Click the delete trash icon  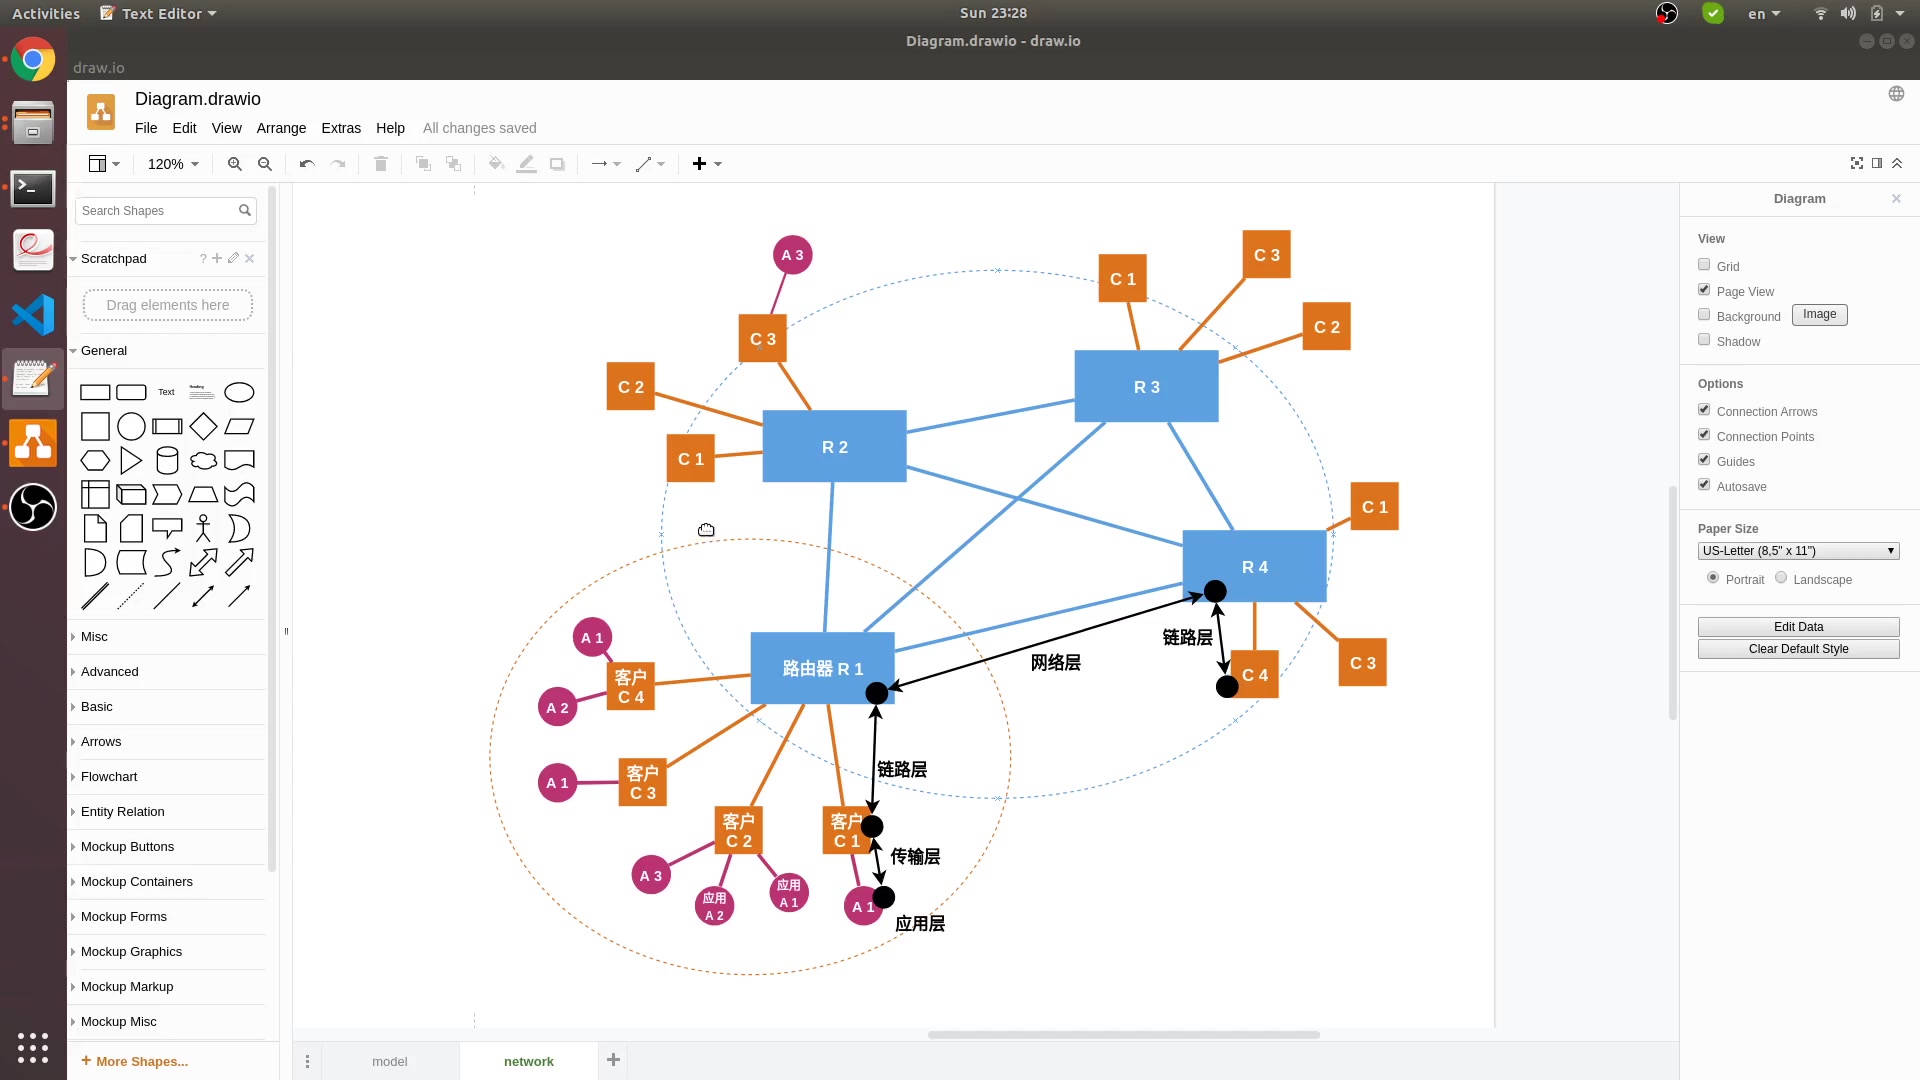click(381, 164)
